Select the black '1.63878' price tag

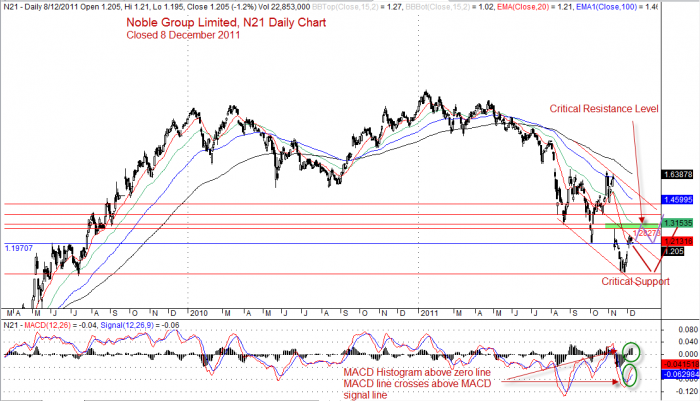pos(678,174)
